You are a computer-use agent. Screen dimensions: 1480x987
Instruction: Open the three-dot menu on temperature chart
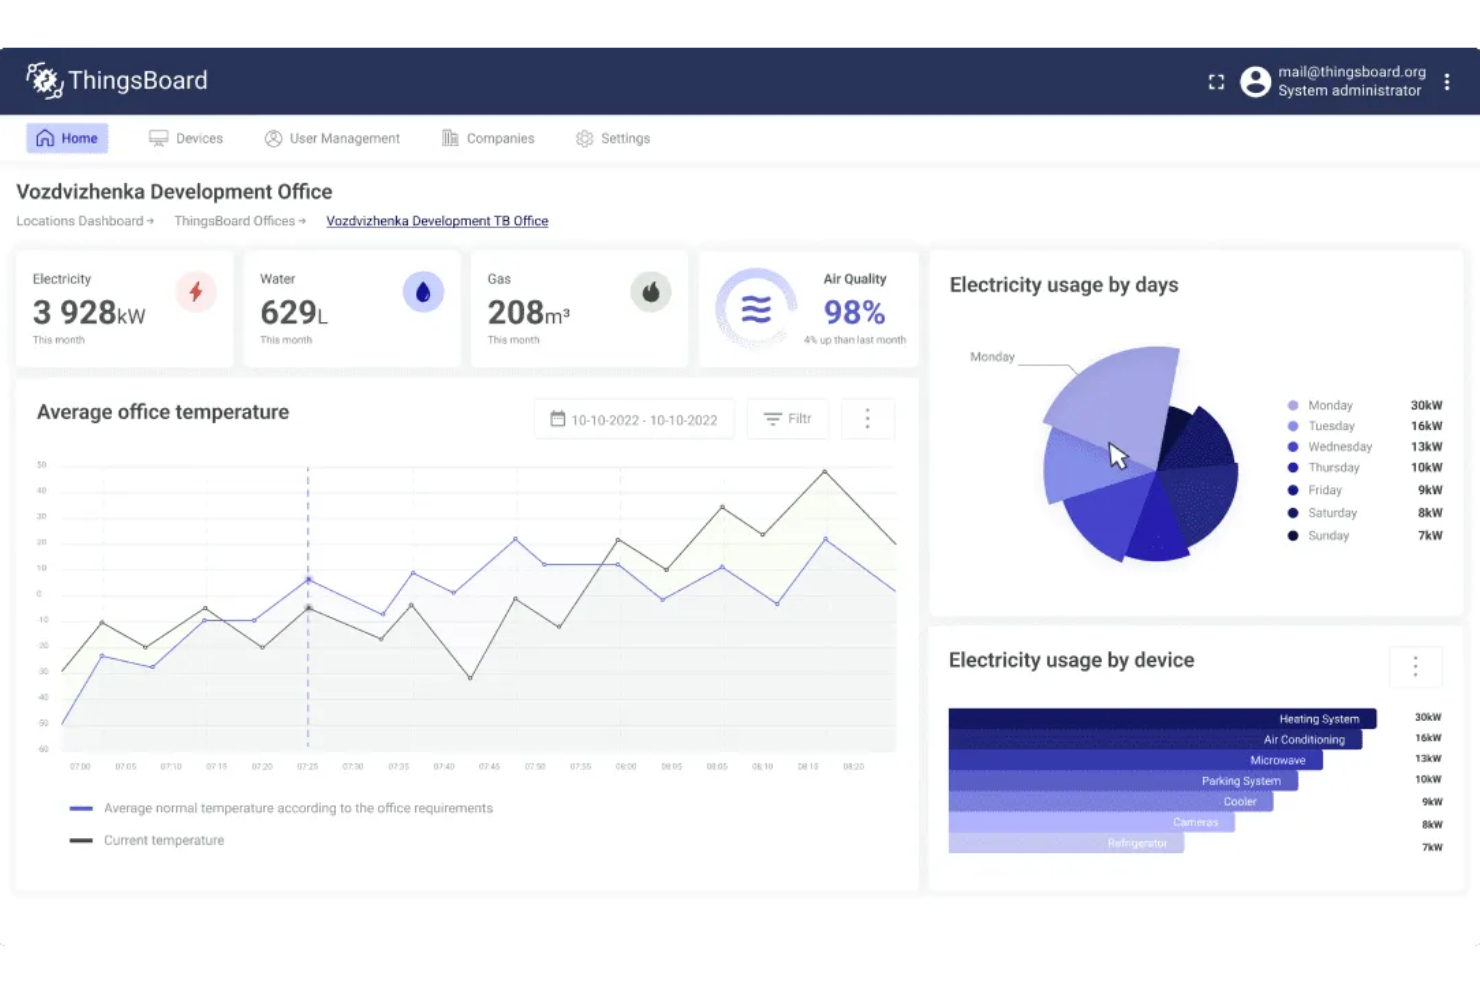pos(867,419)
